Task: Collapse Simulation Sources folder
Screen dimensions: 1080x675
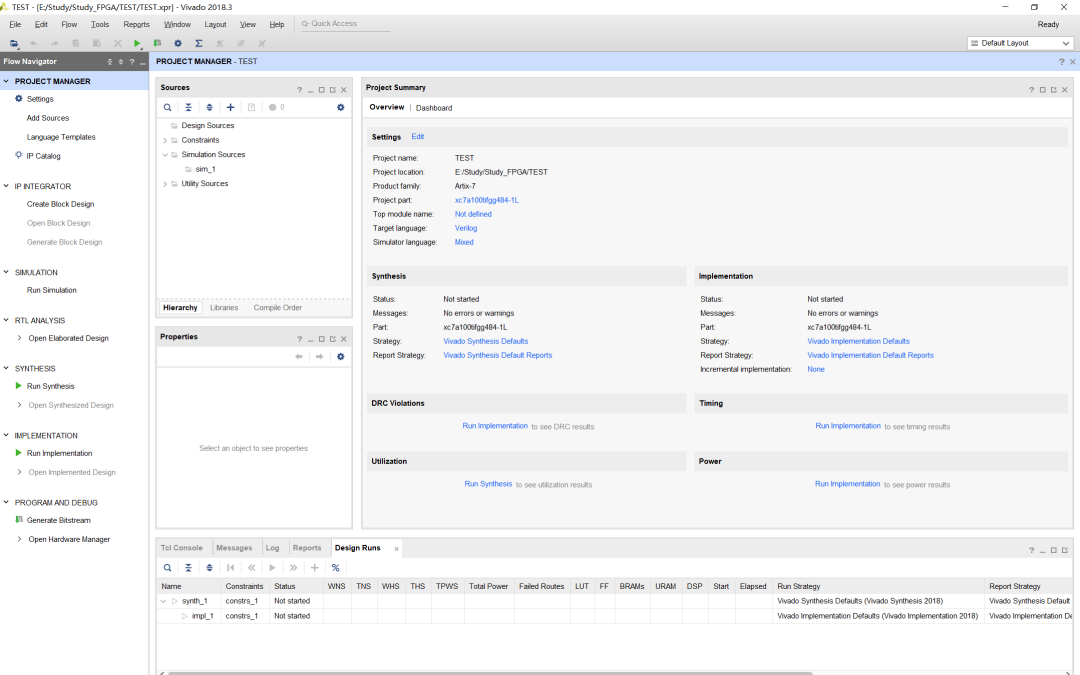Action: 165,155
